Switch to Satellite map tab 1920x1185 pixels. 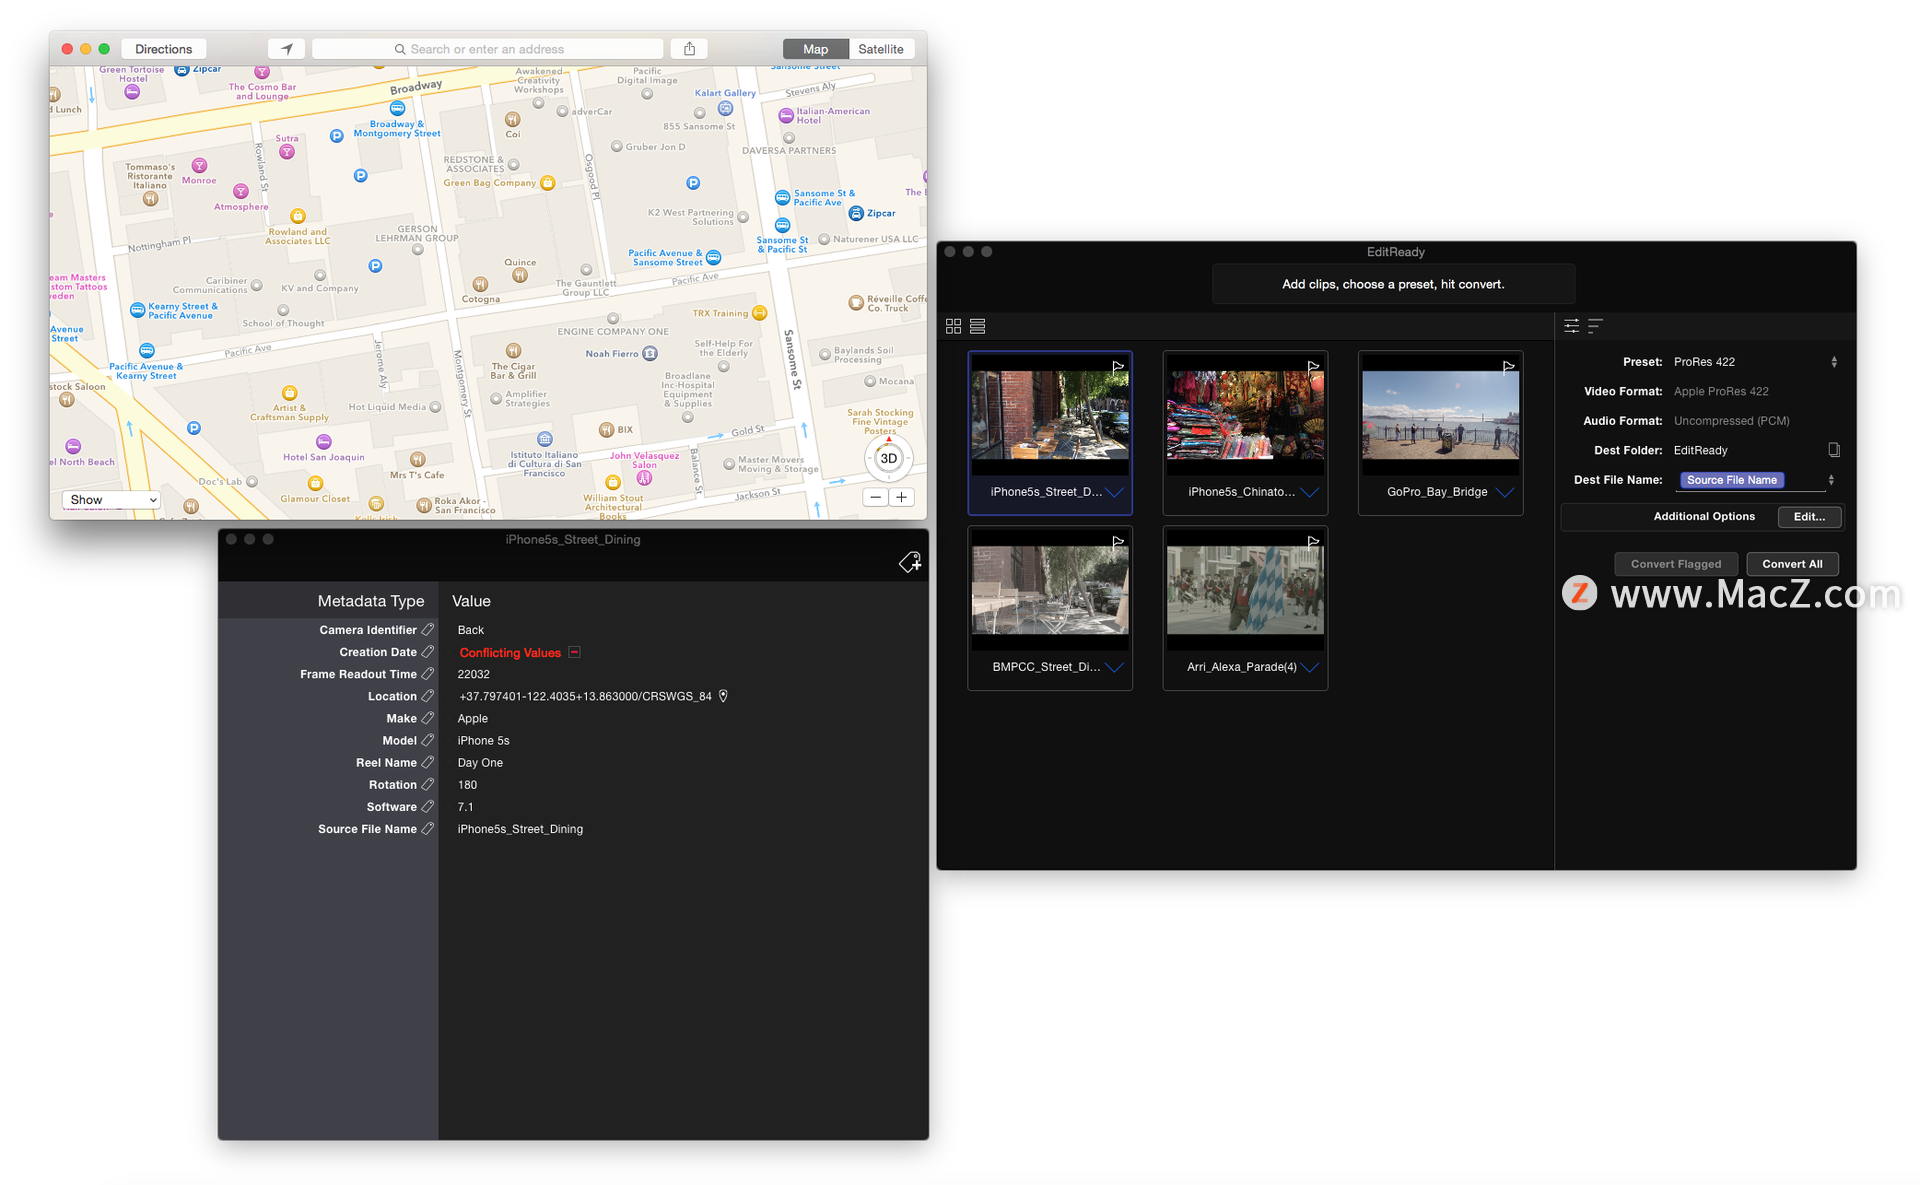[x=881, y=49]
